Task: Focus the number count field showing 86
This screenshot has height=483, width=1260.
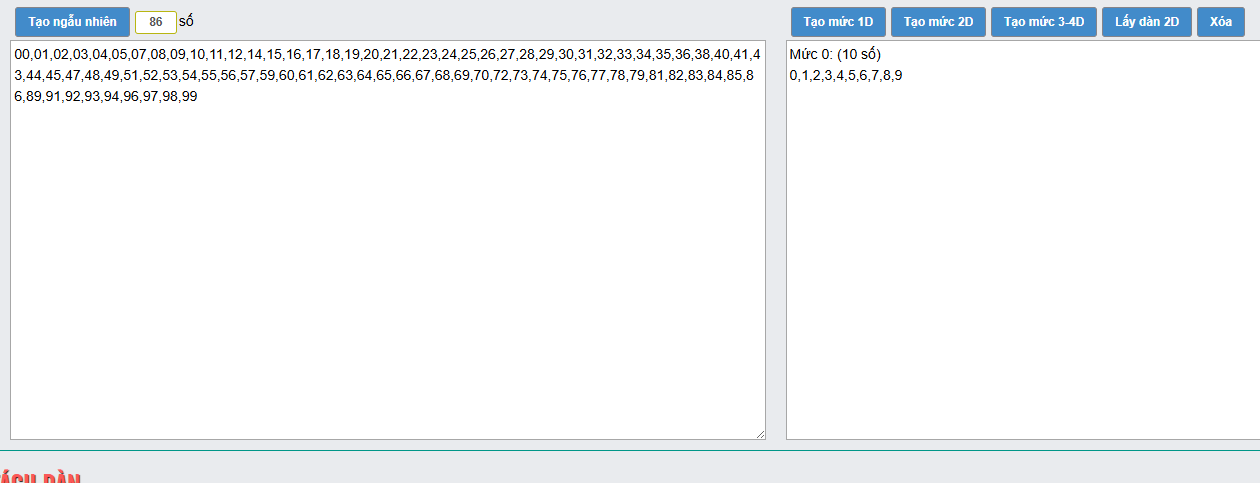Action: tap(155, 22)
